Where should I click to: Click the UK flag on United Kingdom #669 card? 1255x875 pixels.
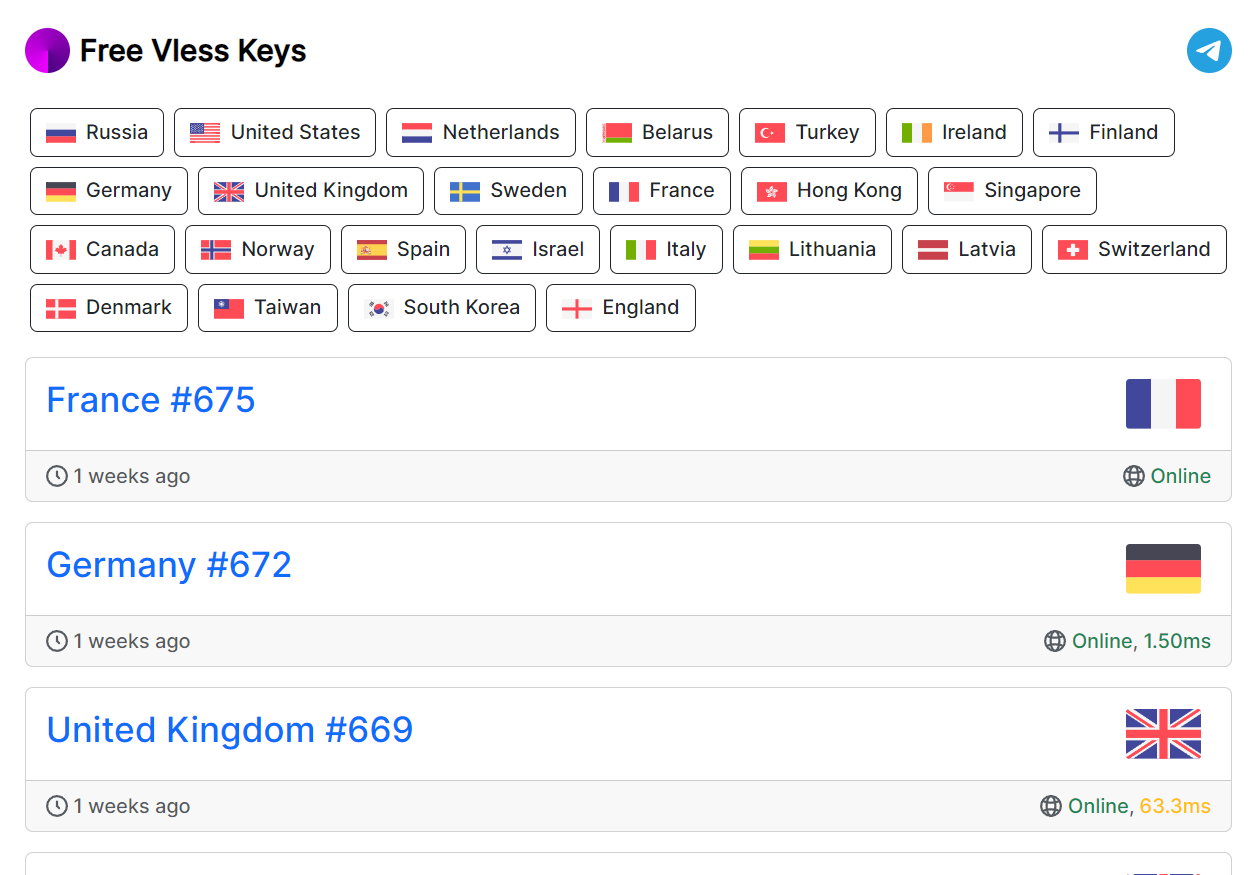(x=1163, y=733)
